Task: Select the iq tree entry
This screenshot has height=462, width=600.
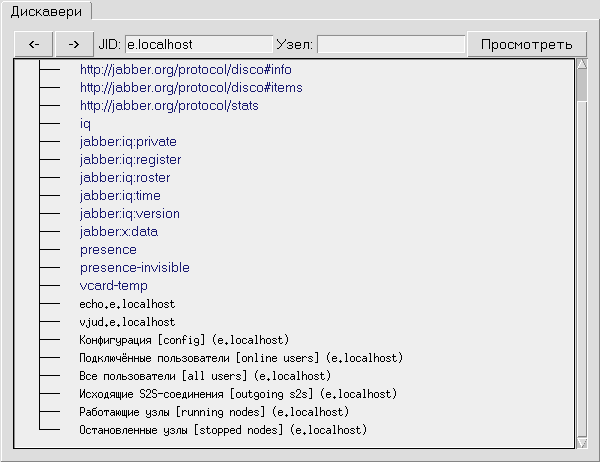Action: coord(85,124)
